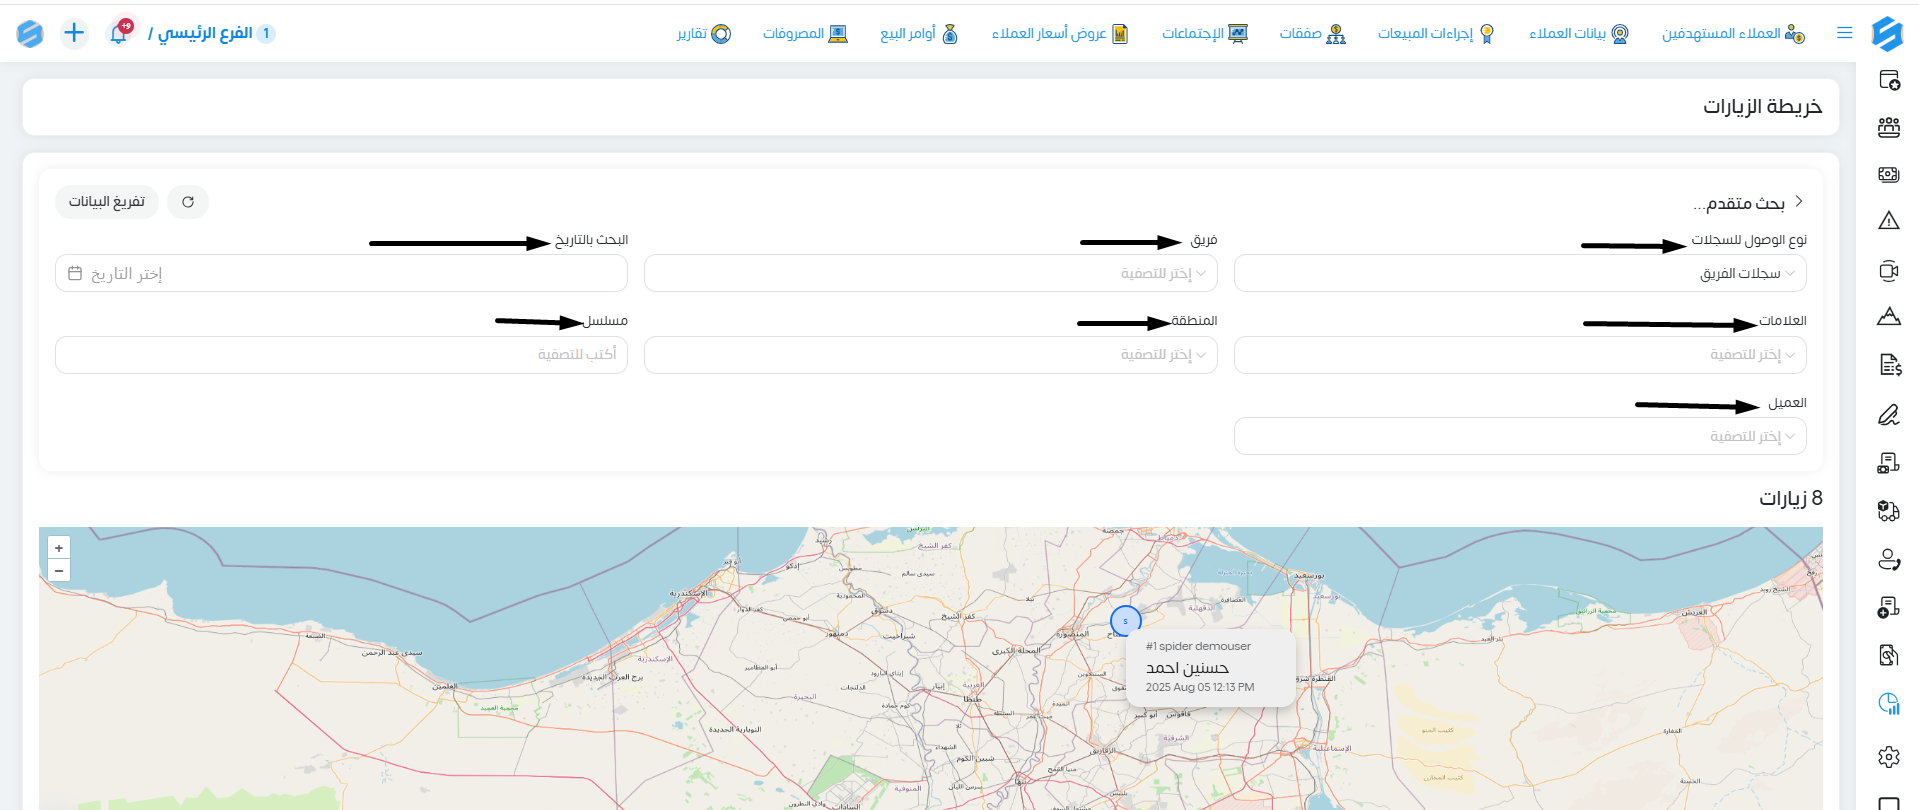1919x810 pixels.
Task: Click the warning triangle sidebar icon
Action: pos(1888,220)
